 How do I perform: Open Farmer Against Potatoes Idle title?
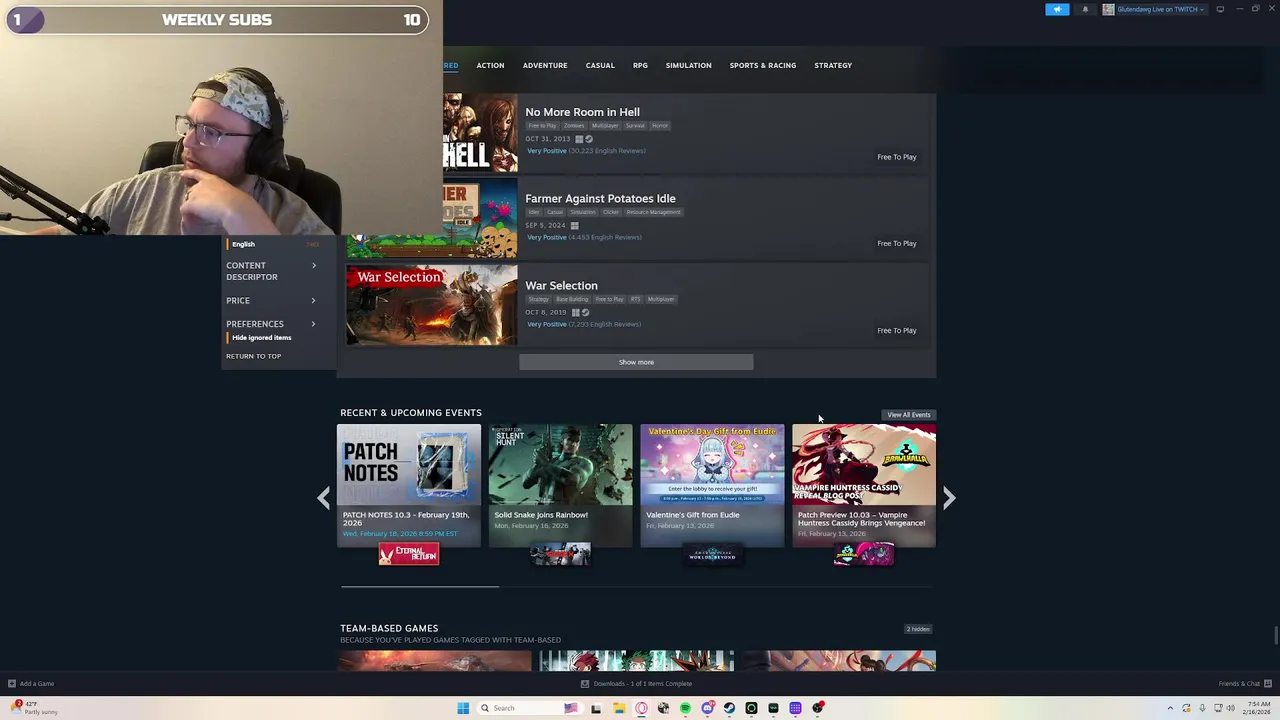click(600, 198)
